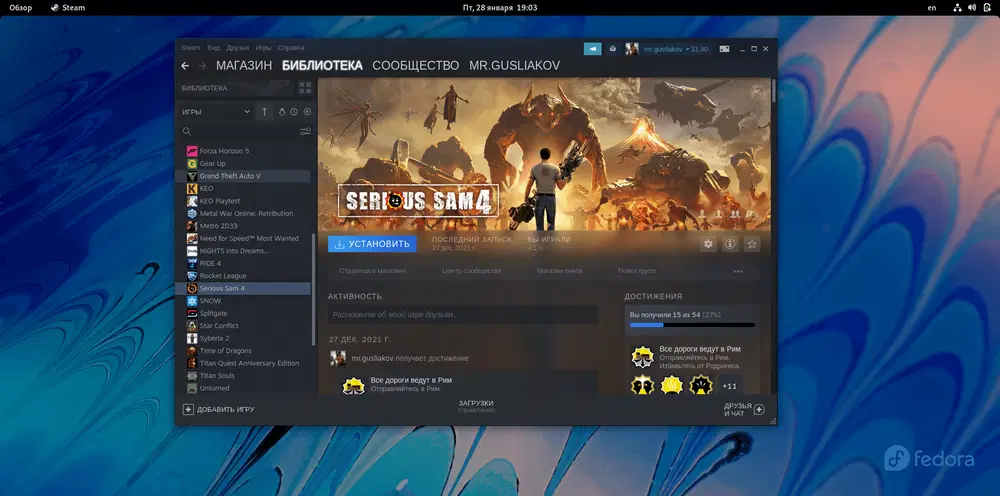Open the game settings gear icon
Screen dimensions: 1000x496
click(x=708, y=244)
